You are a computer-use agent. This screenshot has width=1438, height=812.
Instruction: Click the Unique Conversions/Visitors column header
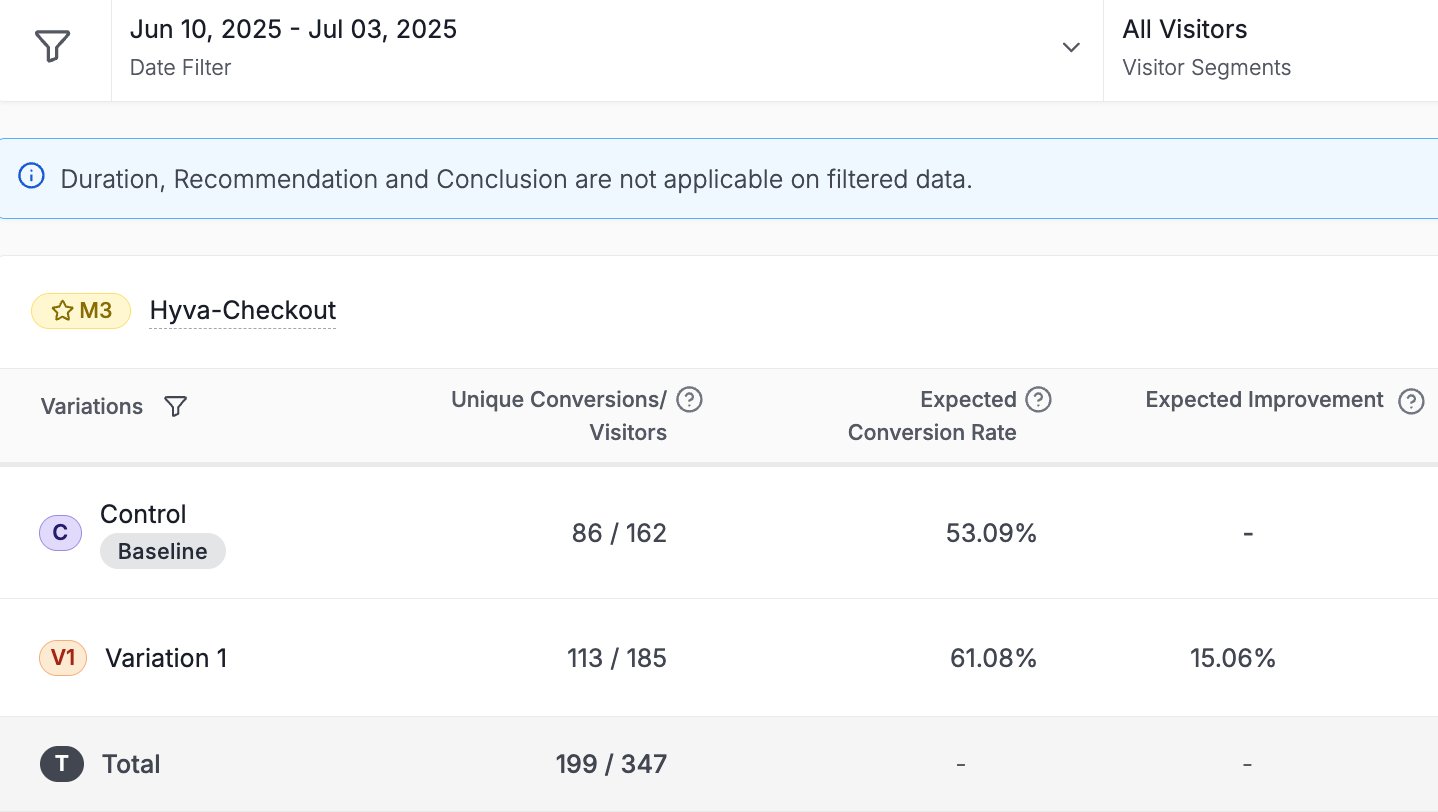pyautogui.click(x=559, y=416)
